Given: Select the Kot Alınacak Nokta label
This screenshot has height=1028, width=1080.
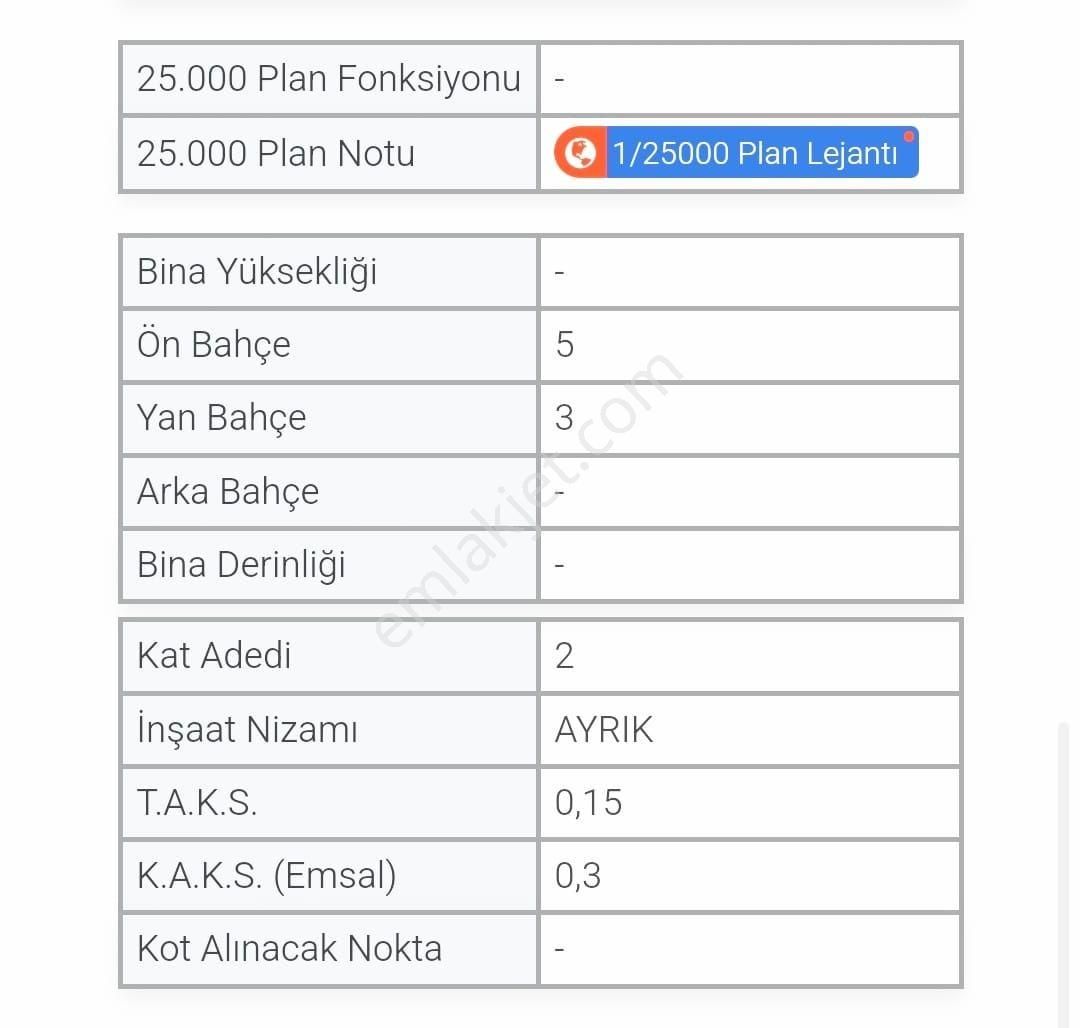Looking at the screenshot, I should click(289, 948).
